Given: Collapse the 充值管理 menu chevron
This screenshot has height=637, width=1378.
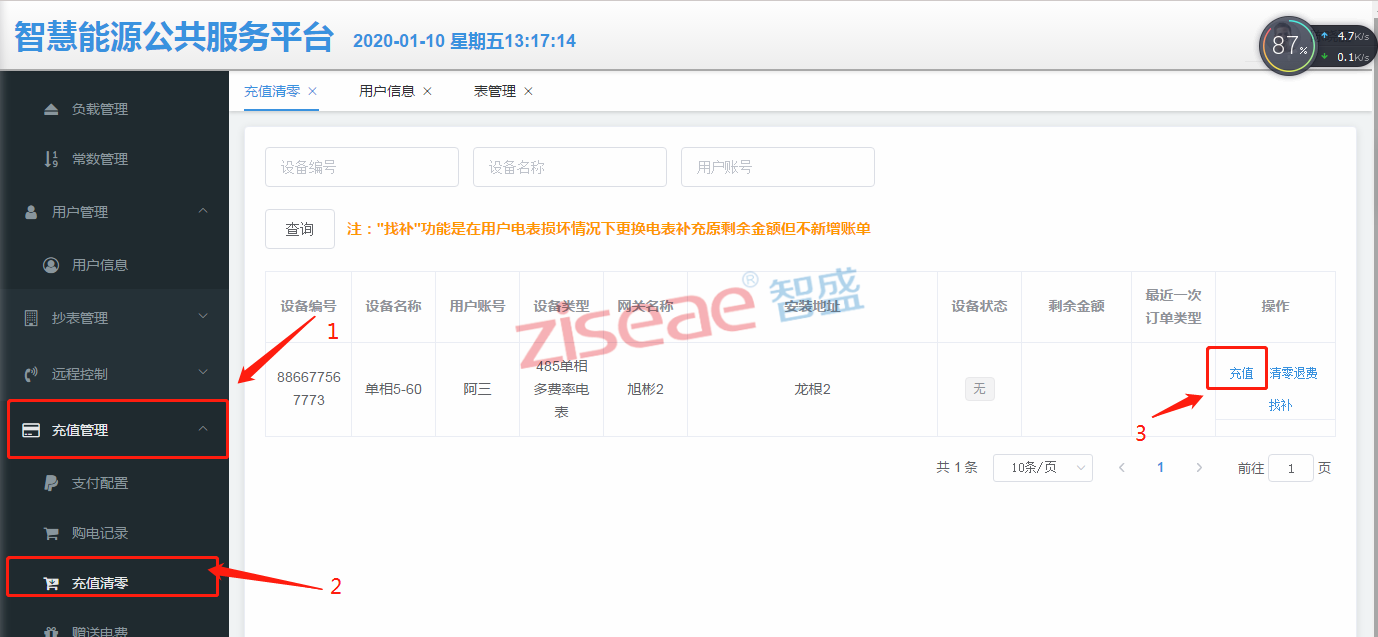Looking at the screenshot, I should [203, 429].
